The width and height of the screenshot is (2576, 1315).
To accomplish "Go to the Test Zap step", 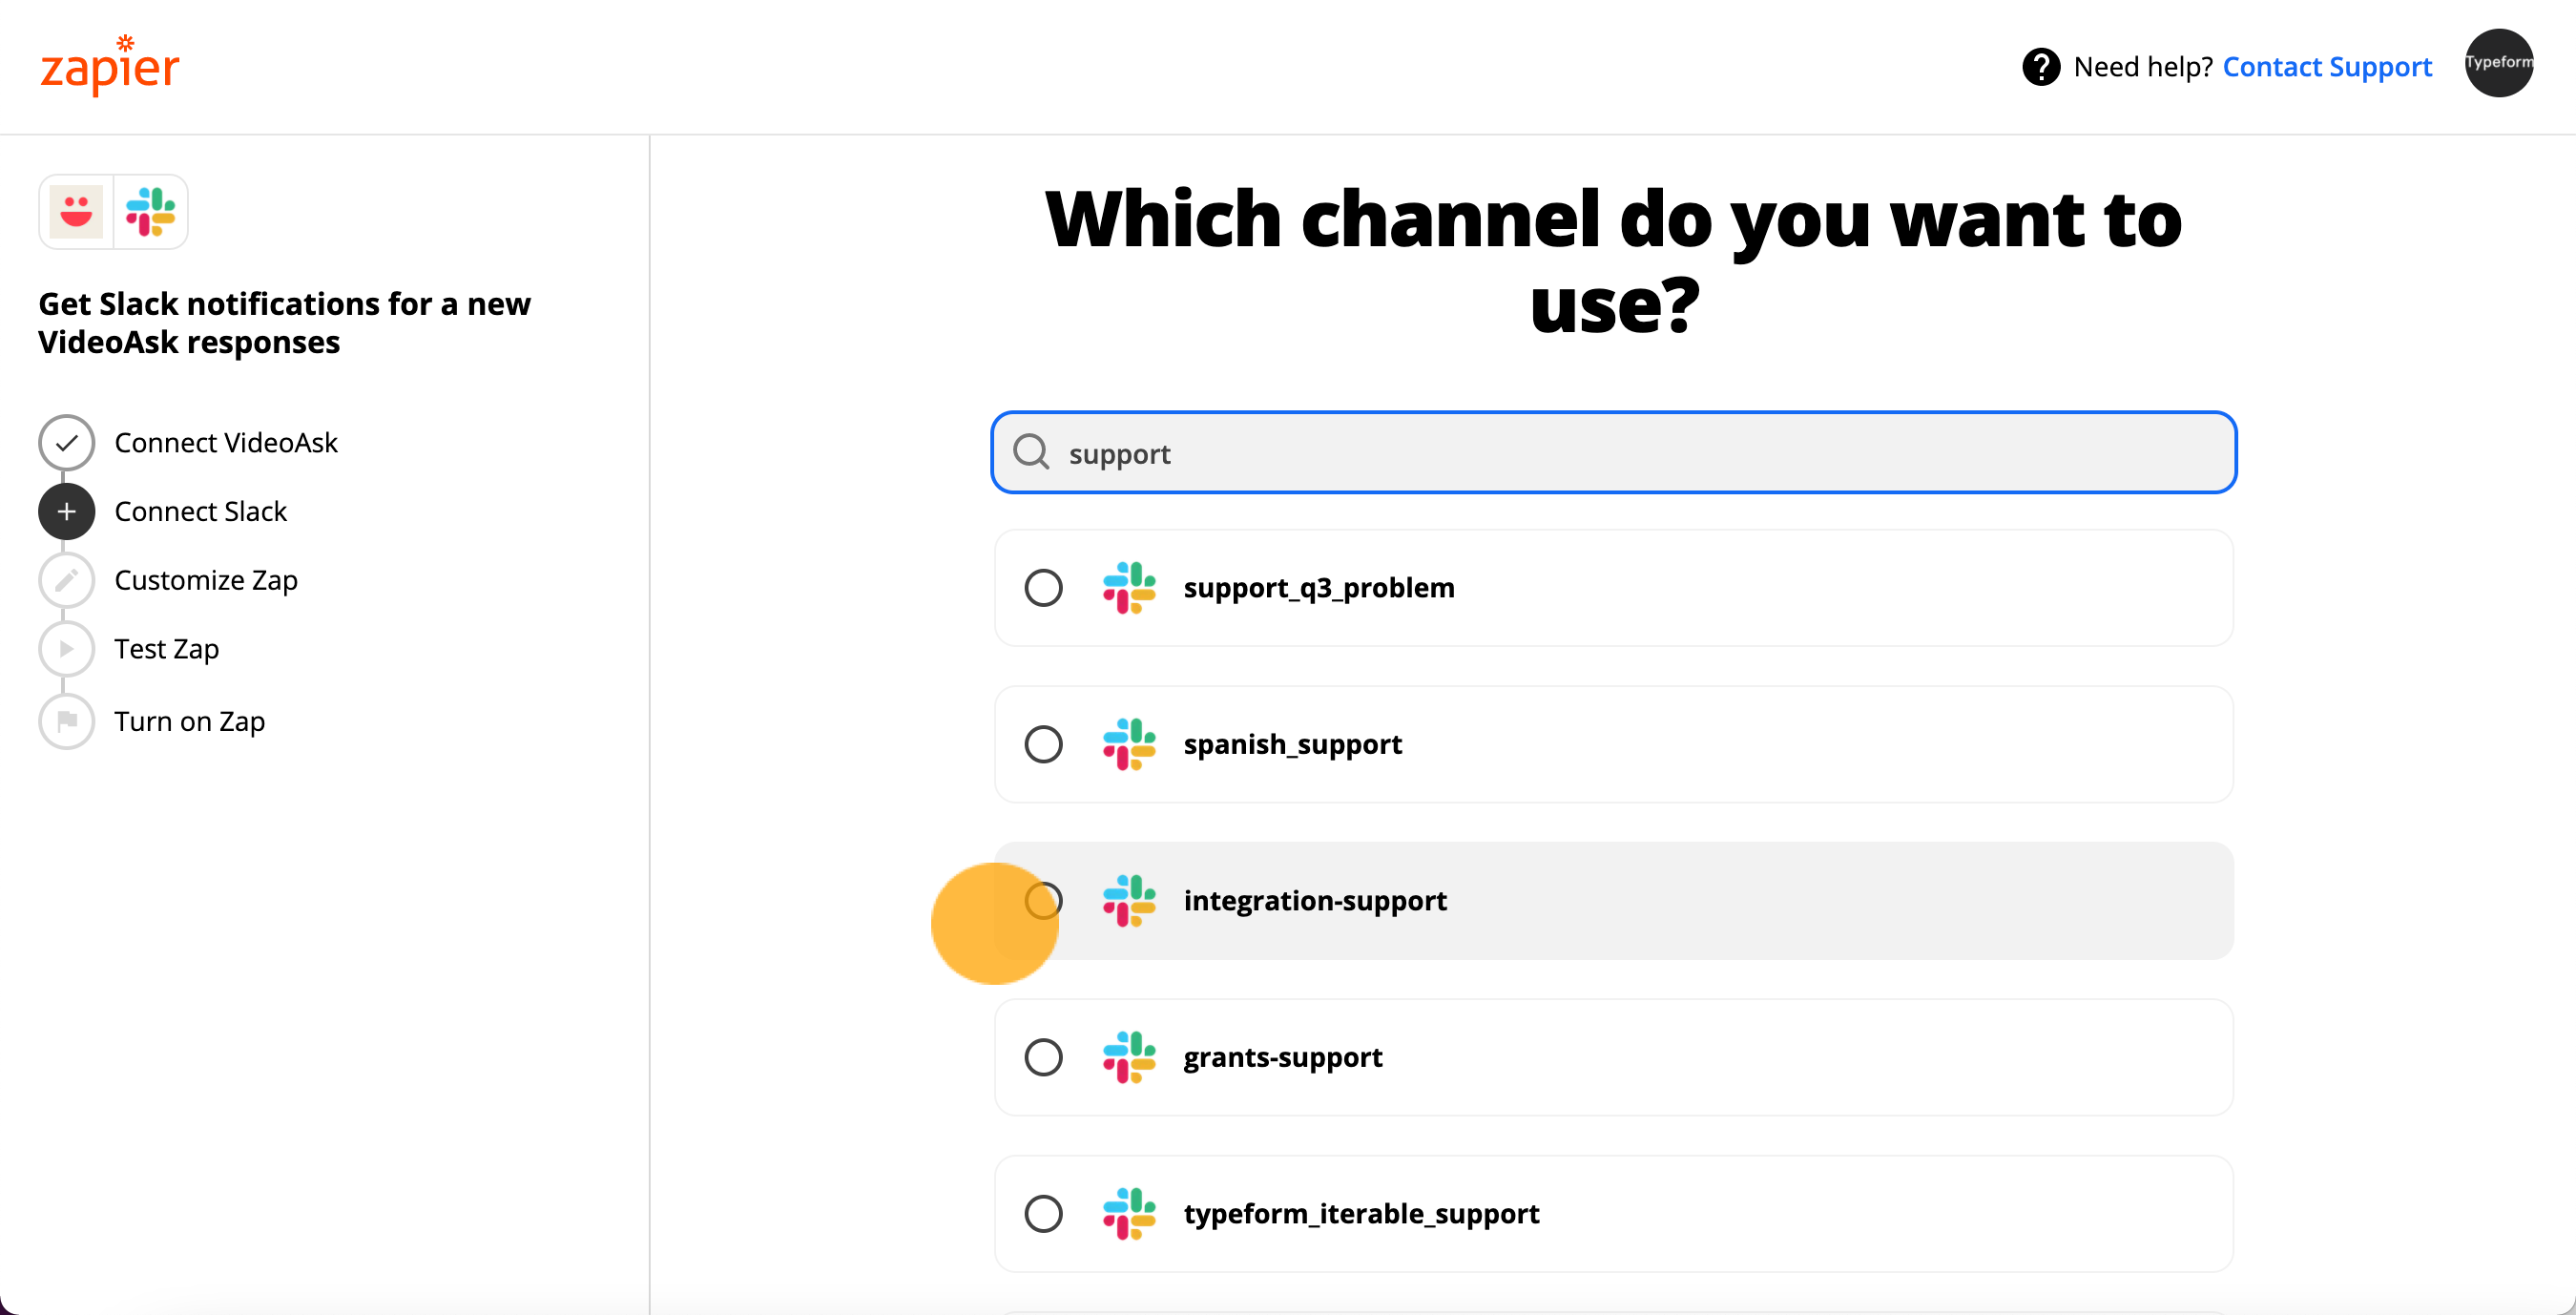I will point(166,649).
